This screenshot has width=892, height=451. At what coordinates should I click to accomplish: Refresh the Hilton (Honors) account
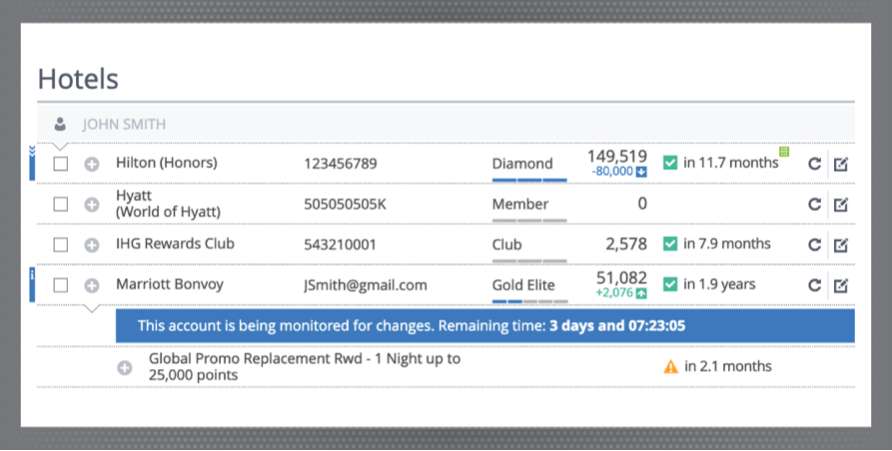coord(815,164)
